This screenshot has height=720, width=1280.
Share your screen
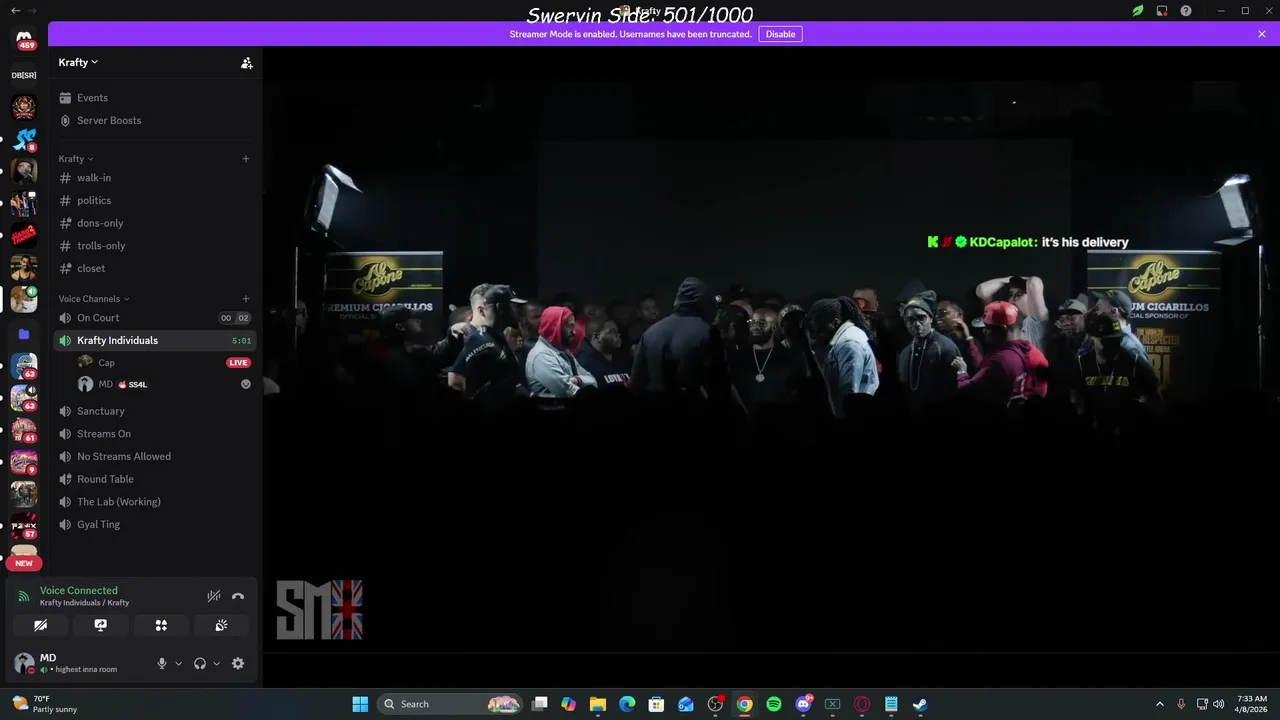click(101, 625)
